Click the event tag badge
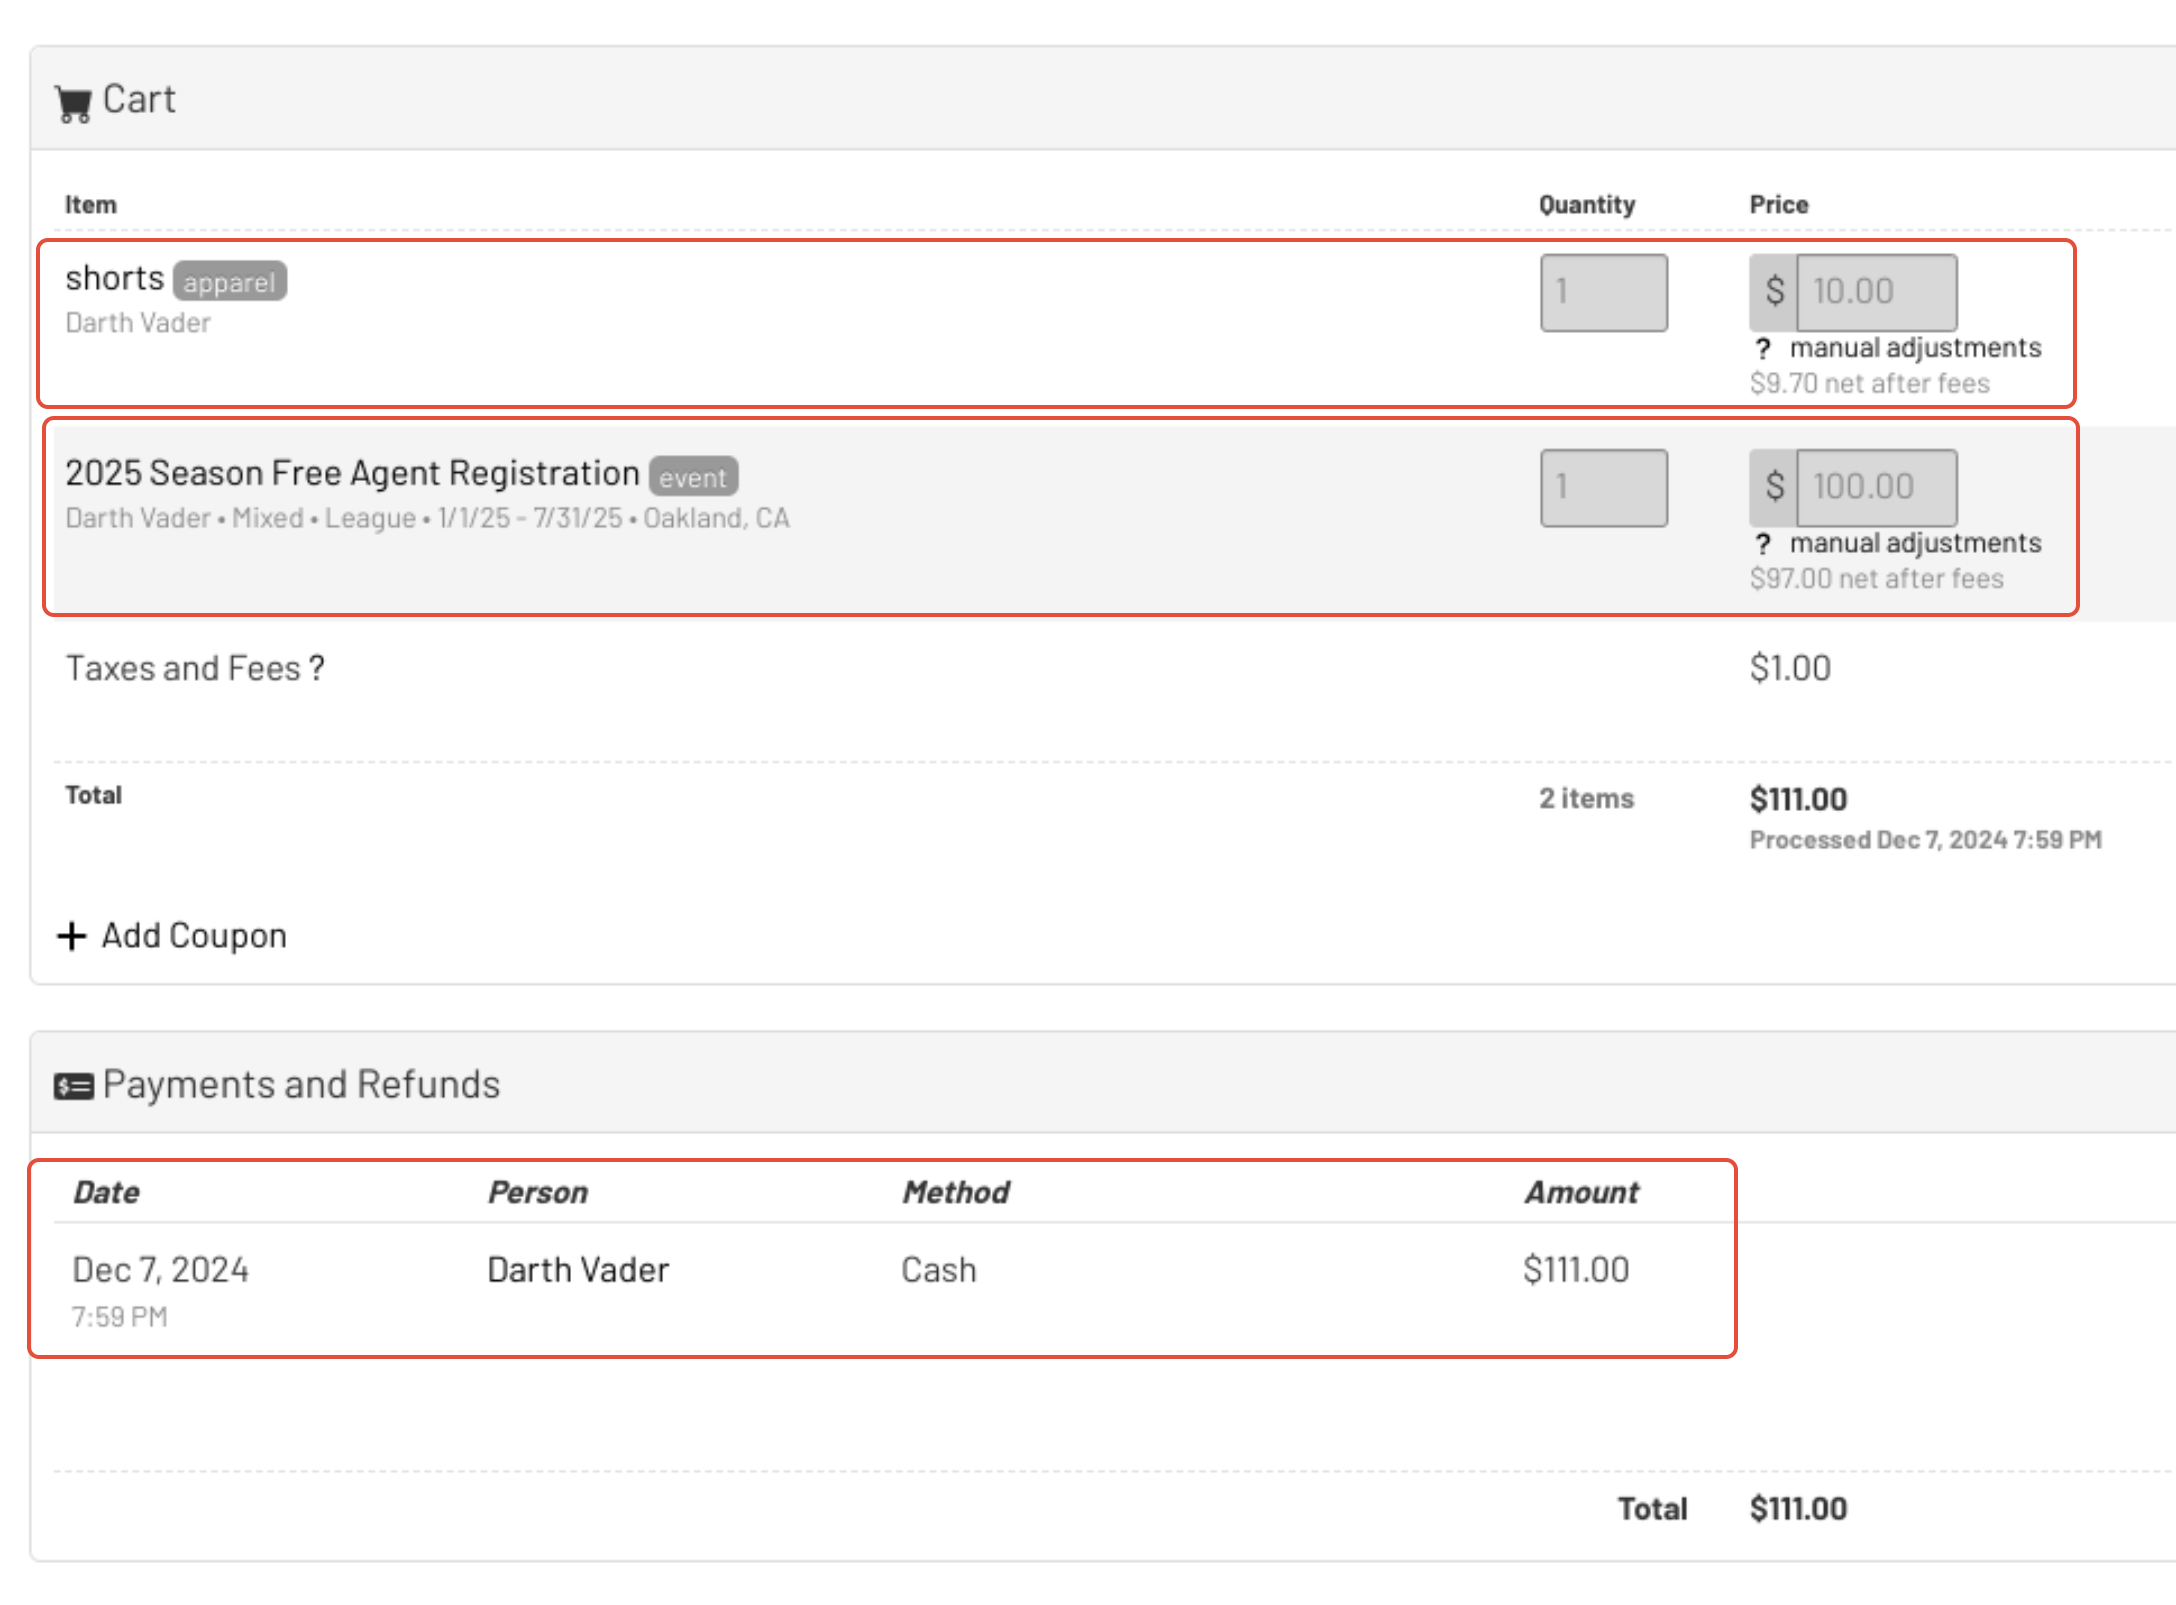2176x1605 pixels. 692,477
